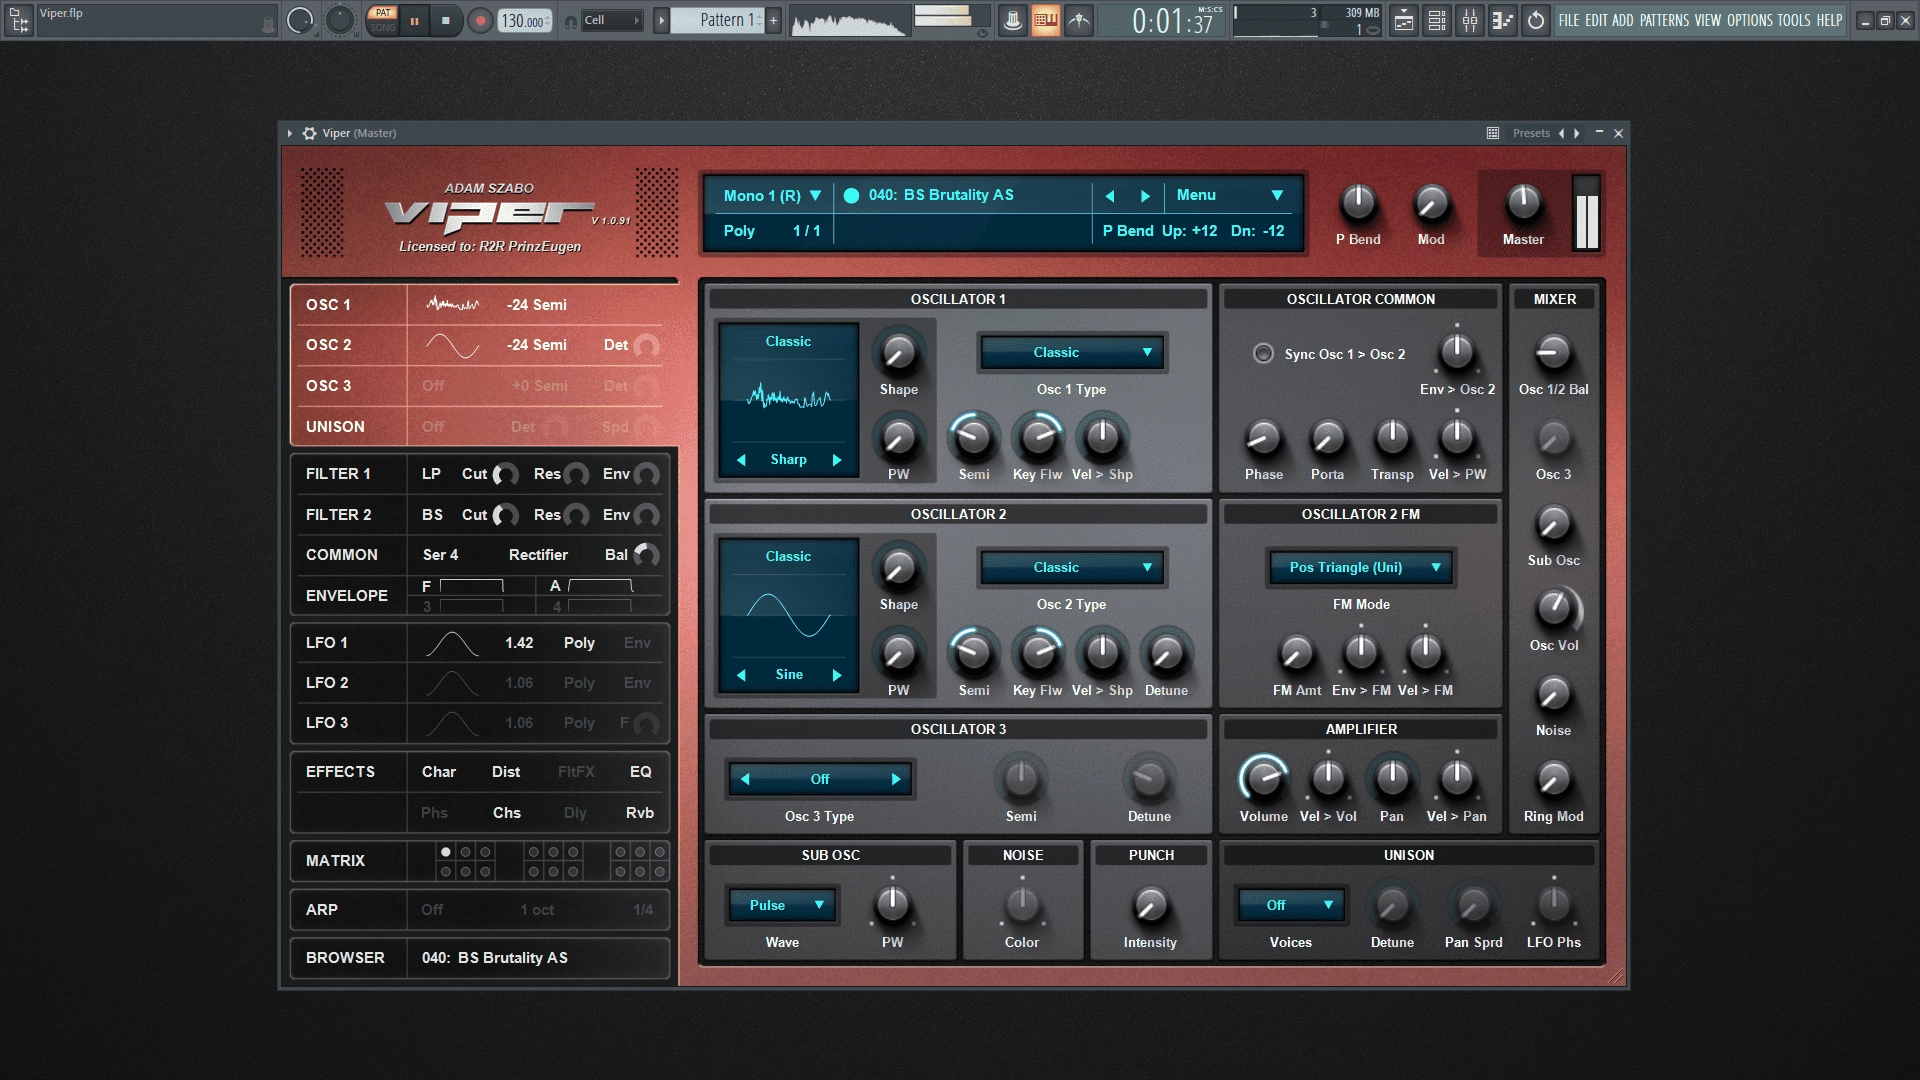
Task: Open the EDIT menu
Action: point(1596,20)
